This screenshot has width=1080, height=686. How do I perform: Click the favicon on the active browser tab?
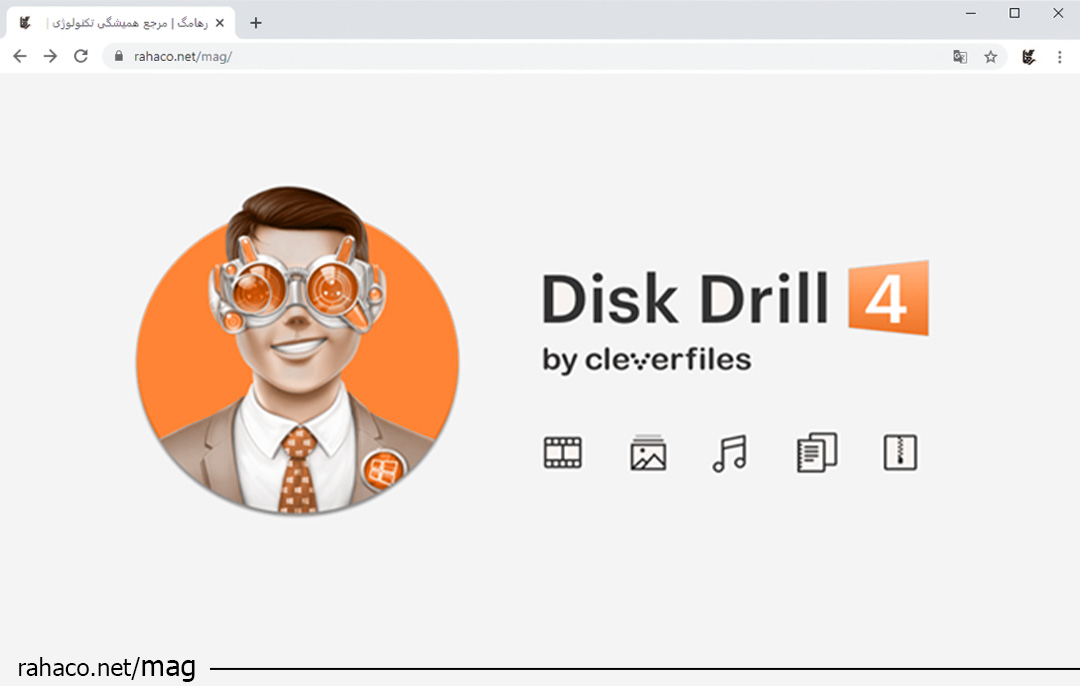pos(24,21)
